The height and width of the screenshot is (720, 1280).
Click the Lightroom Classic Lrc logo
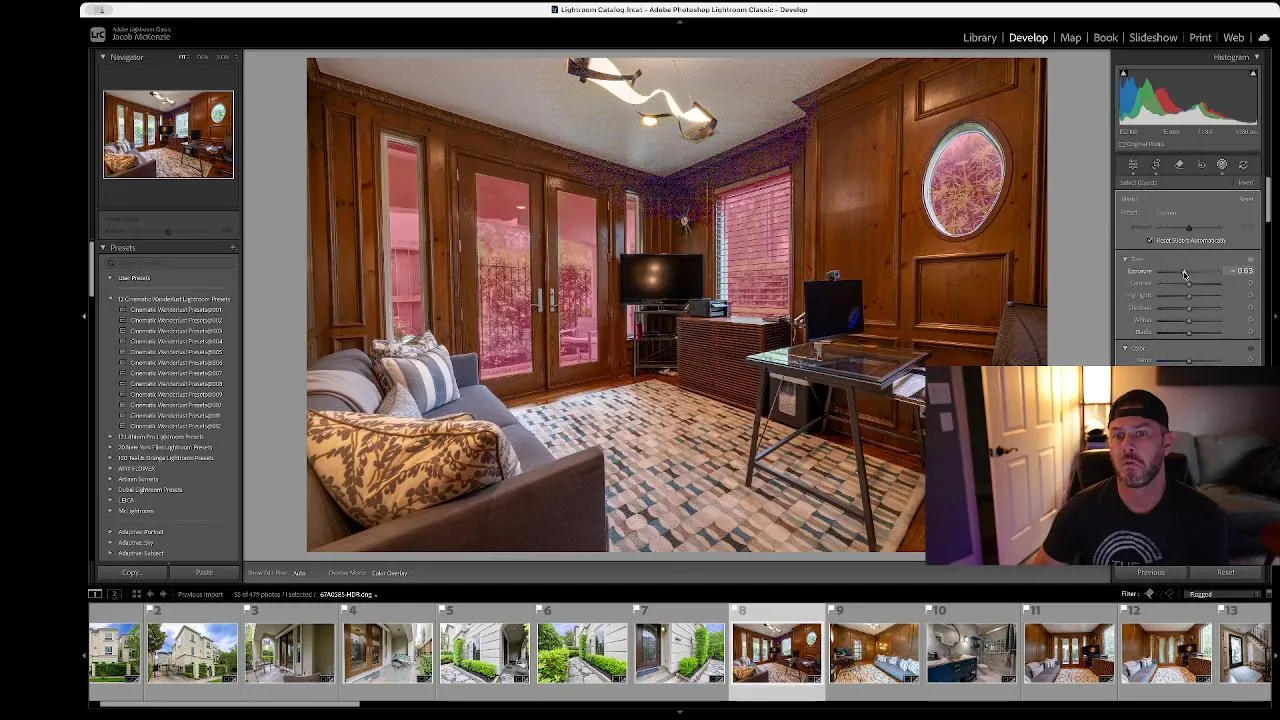[x=98, y=34]
